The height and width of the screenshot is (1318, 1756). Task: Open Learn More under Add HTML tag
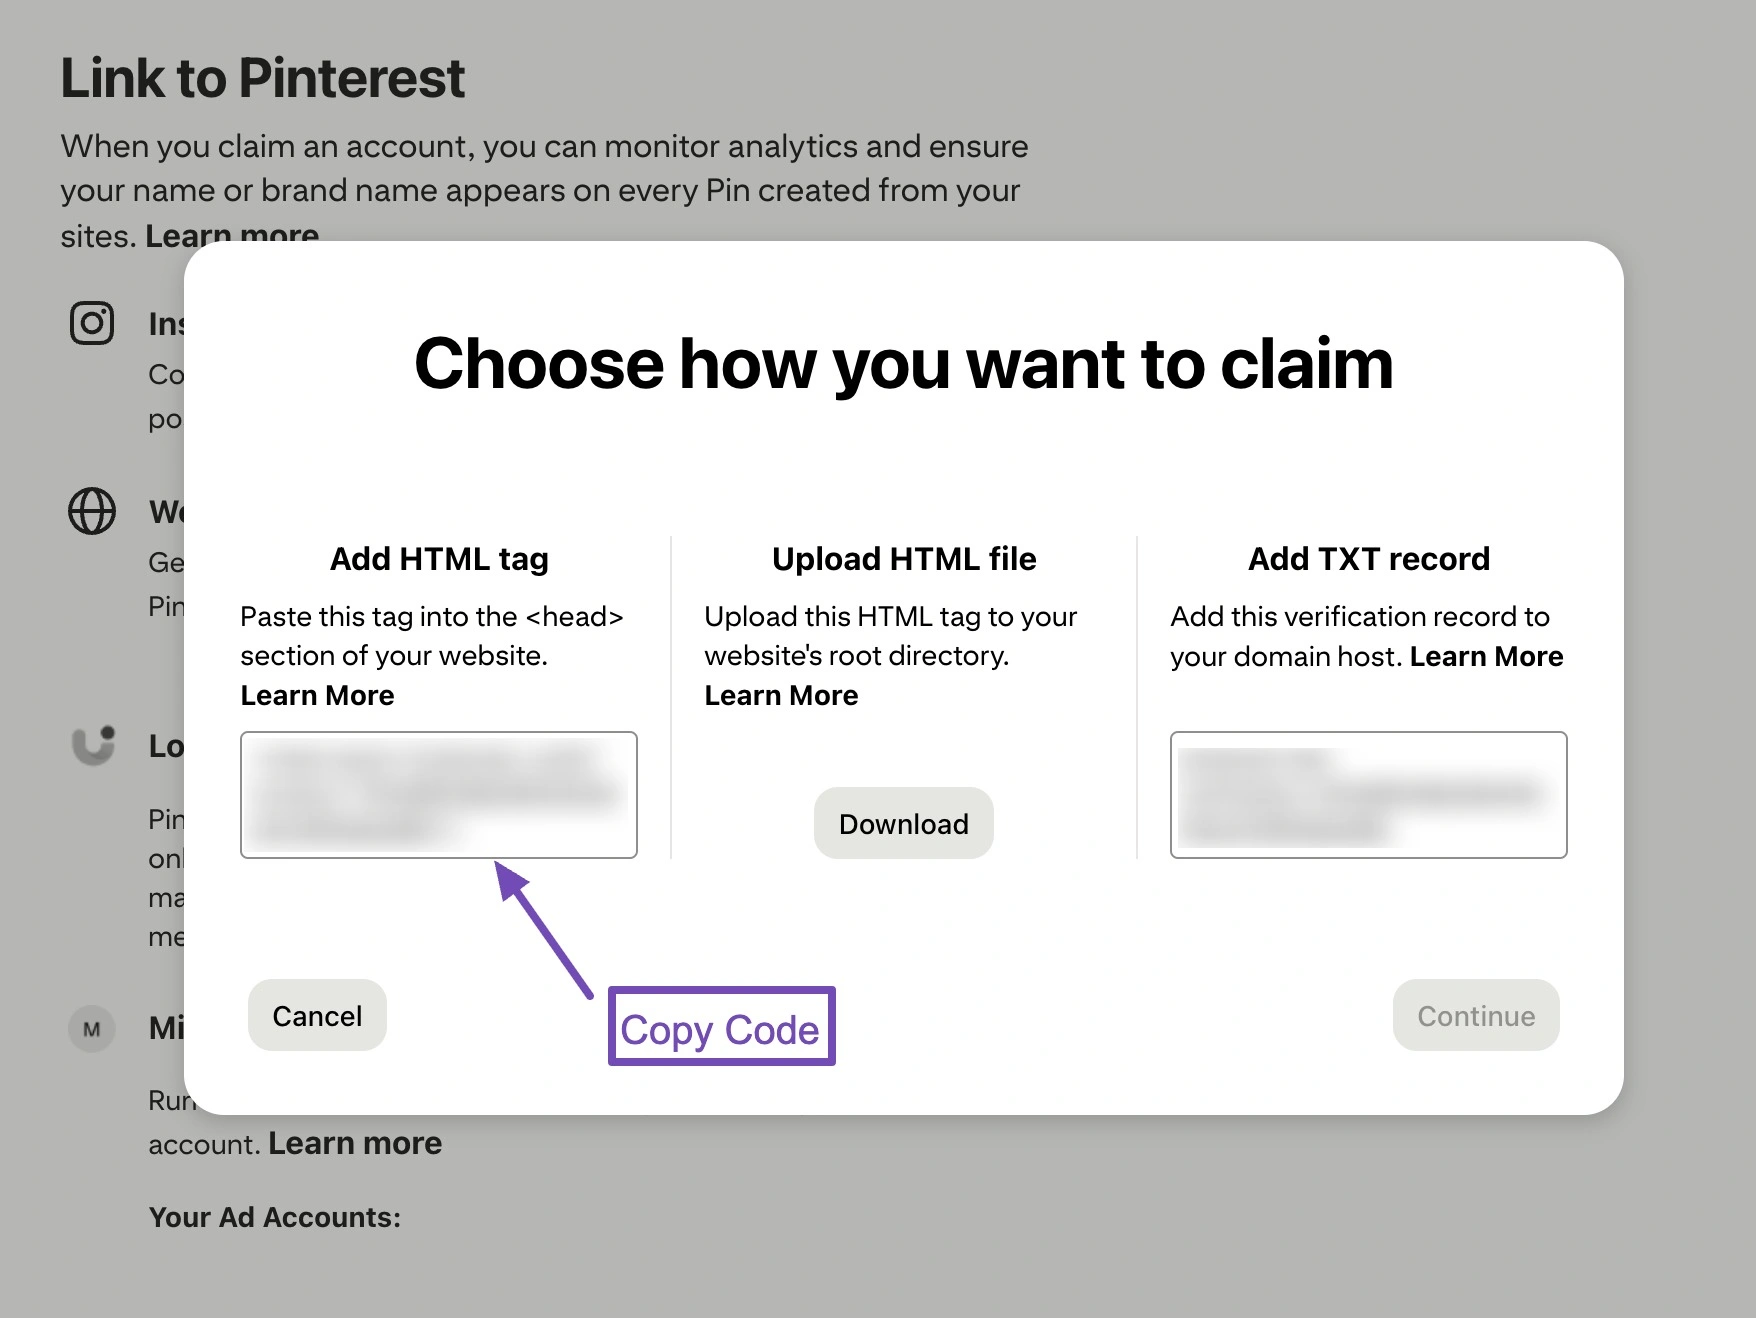(x=317, y=695)
